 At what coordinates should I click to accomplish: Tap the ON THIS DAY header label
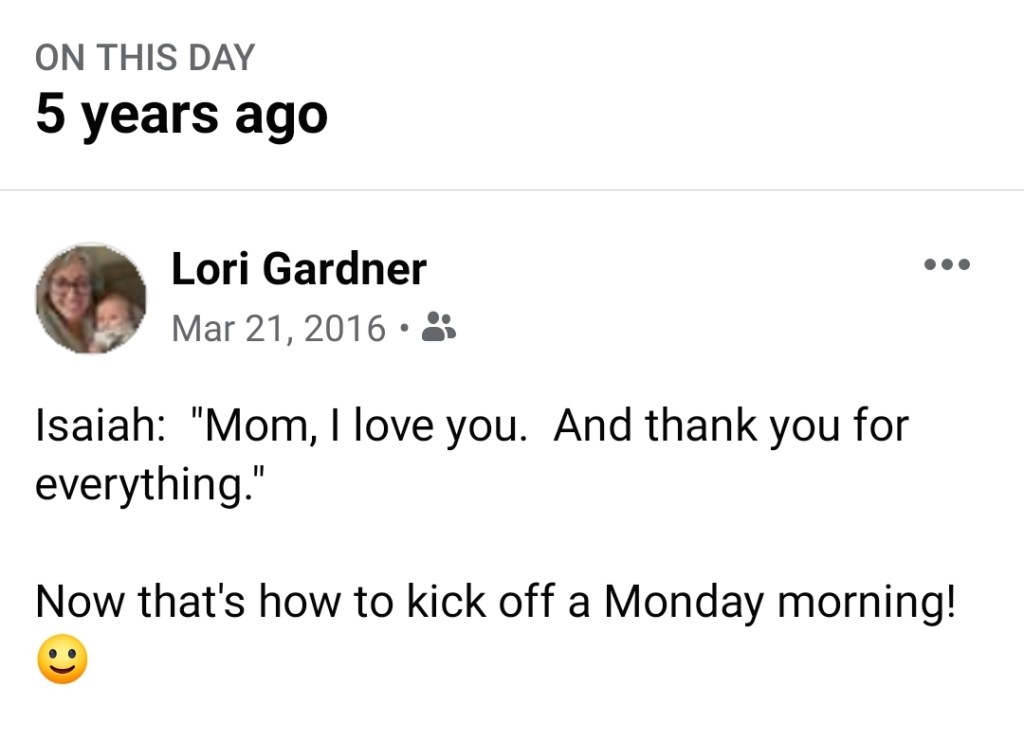pyautogui.click(x=145, y=58)
